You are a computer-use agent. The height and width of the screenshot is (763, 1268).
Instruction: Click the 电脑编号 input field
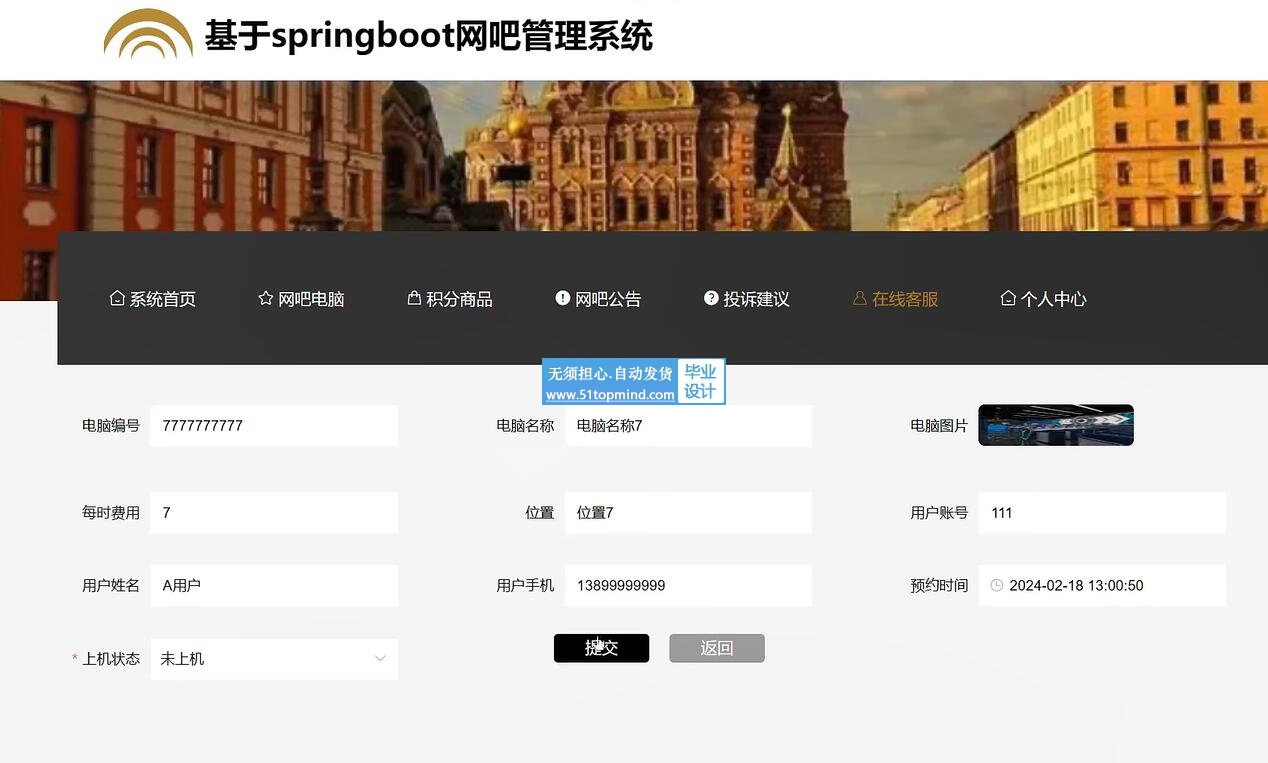[274, 425]
